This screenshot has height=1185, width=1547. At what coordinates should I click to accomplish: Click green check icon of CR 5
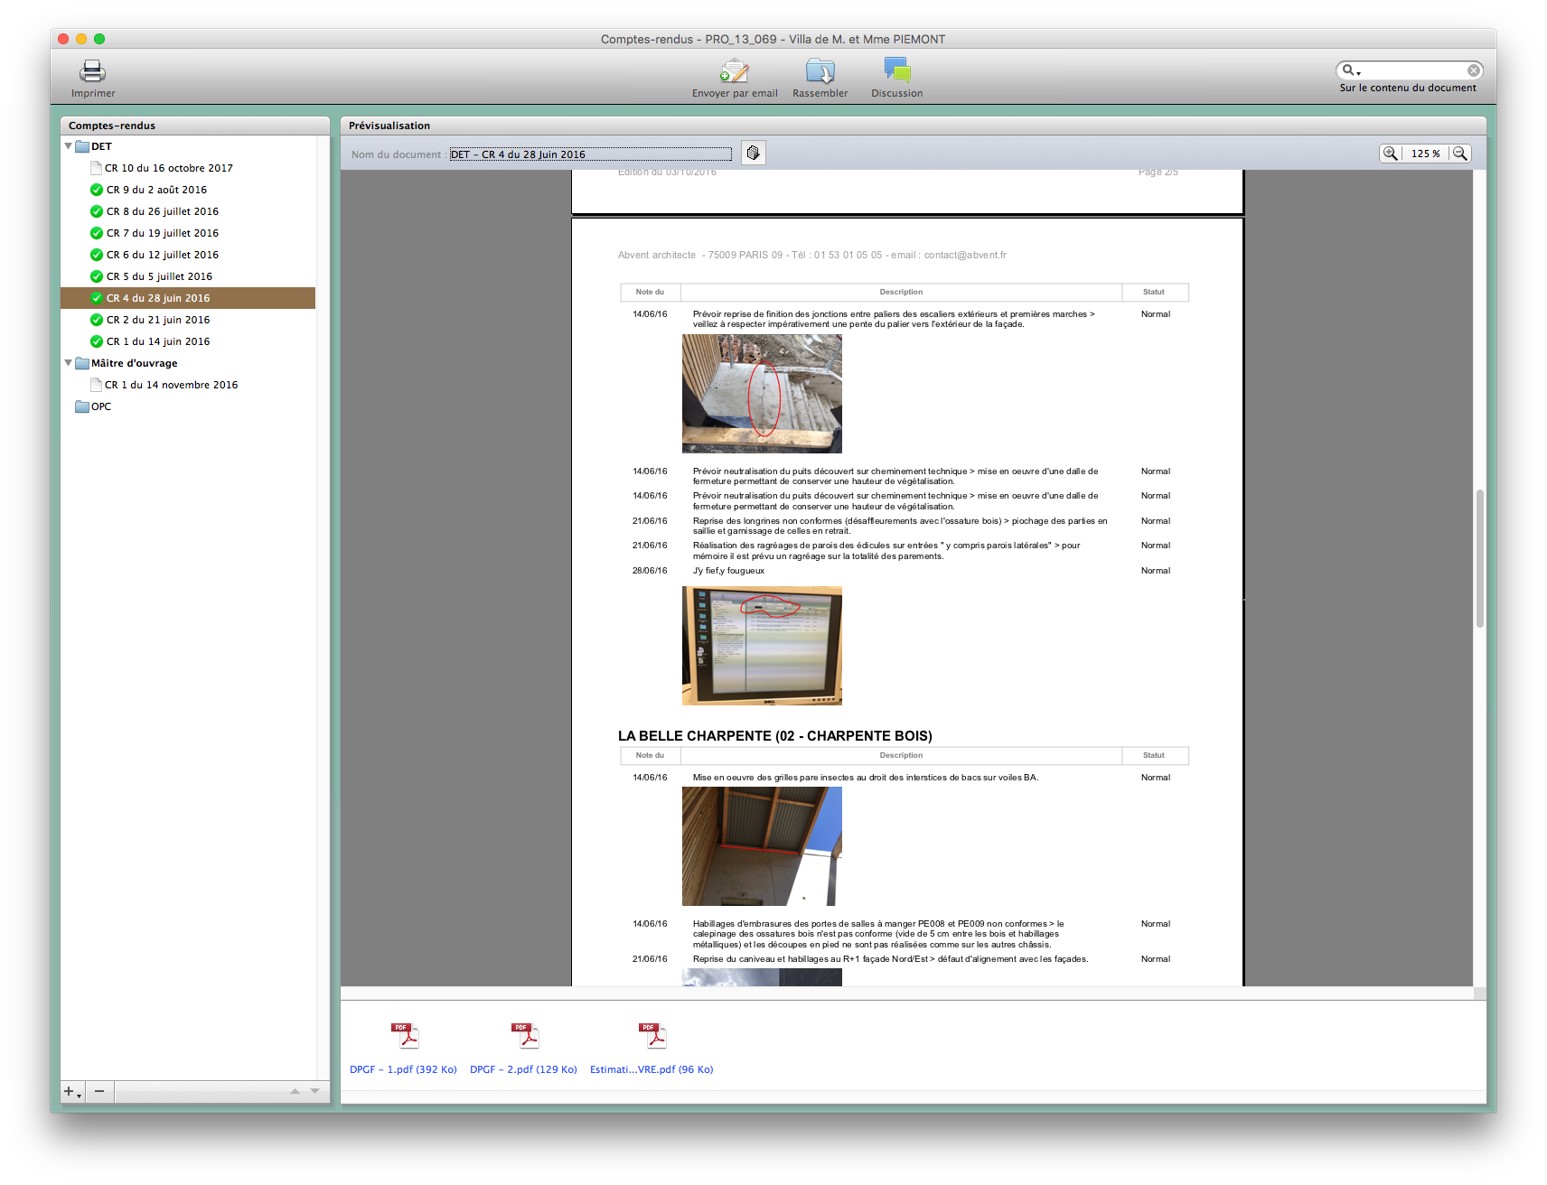click(96, 276)
